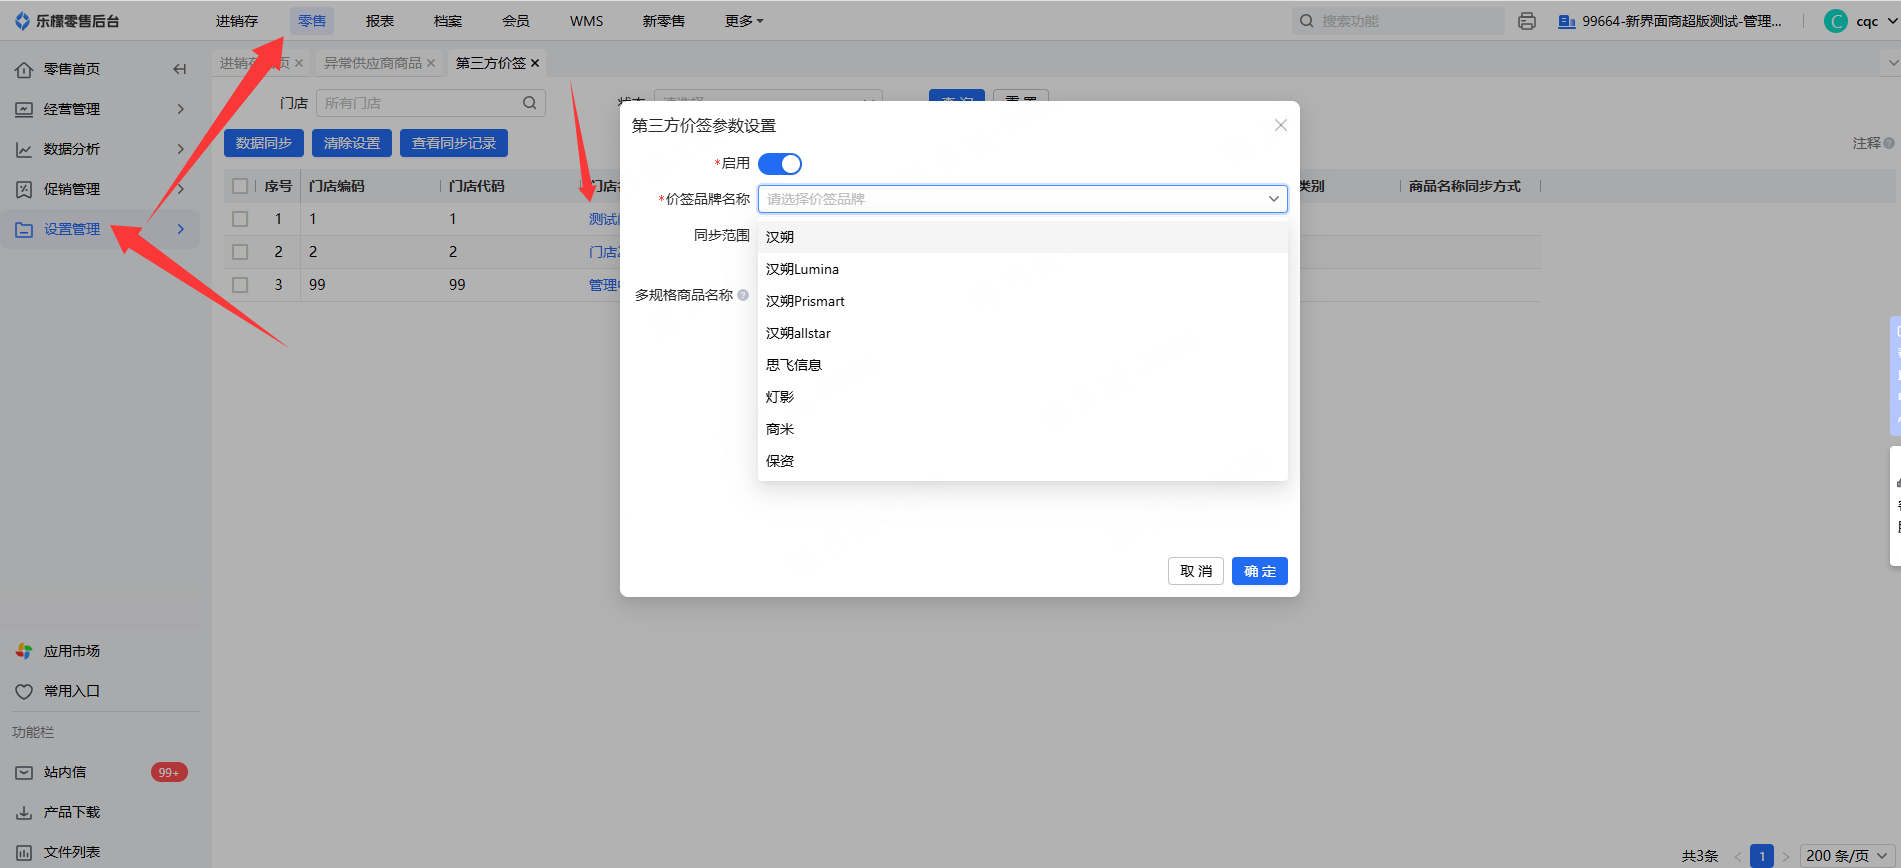1901x868 pixels.
Task: Click the 数据分析 chart icon
Action: coord(24,149)
